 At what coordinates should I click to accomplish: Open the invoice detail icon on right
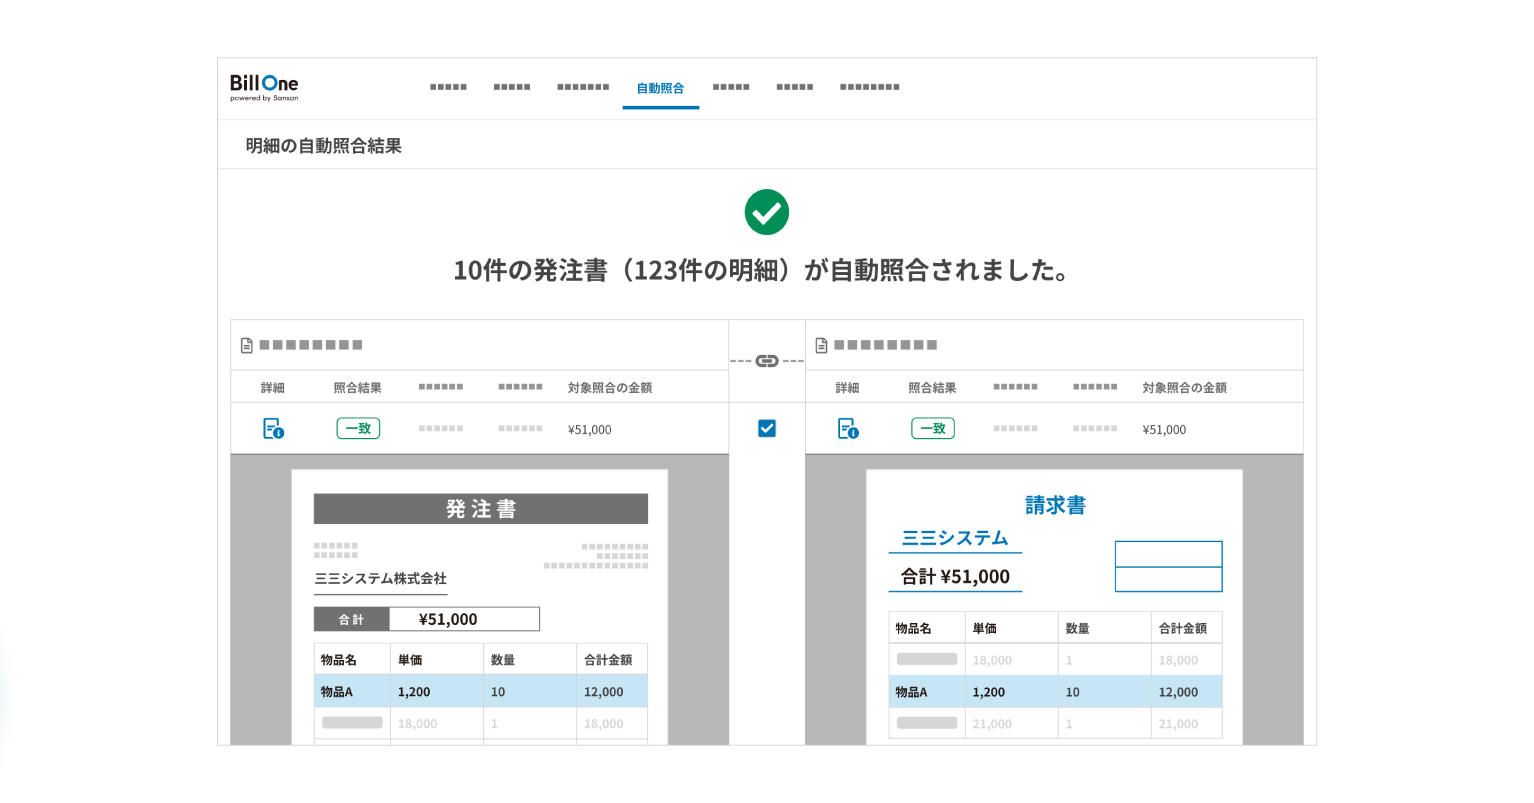(848, 429)
